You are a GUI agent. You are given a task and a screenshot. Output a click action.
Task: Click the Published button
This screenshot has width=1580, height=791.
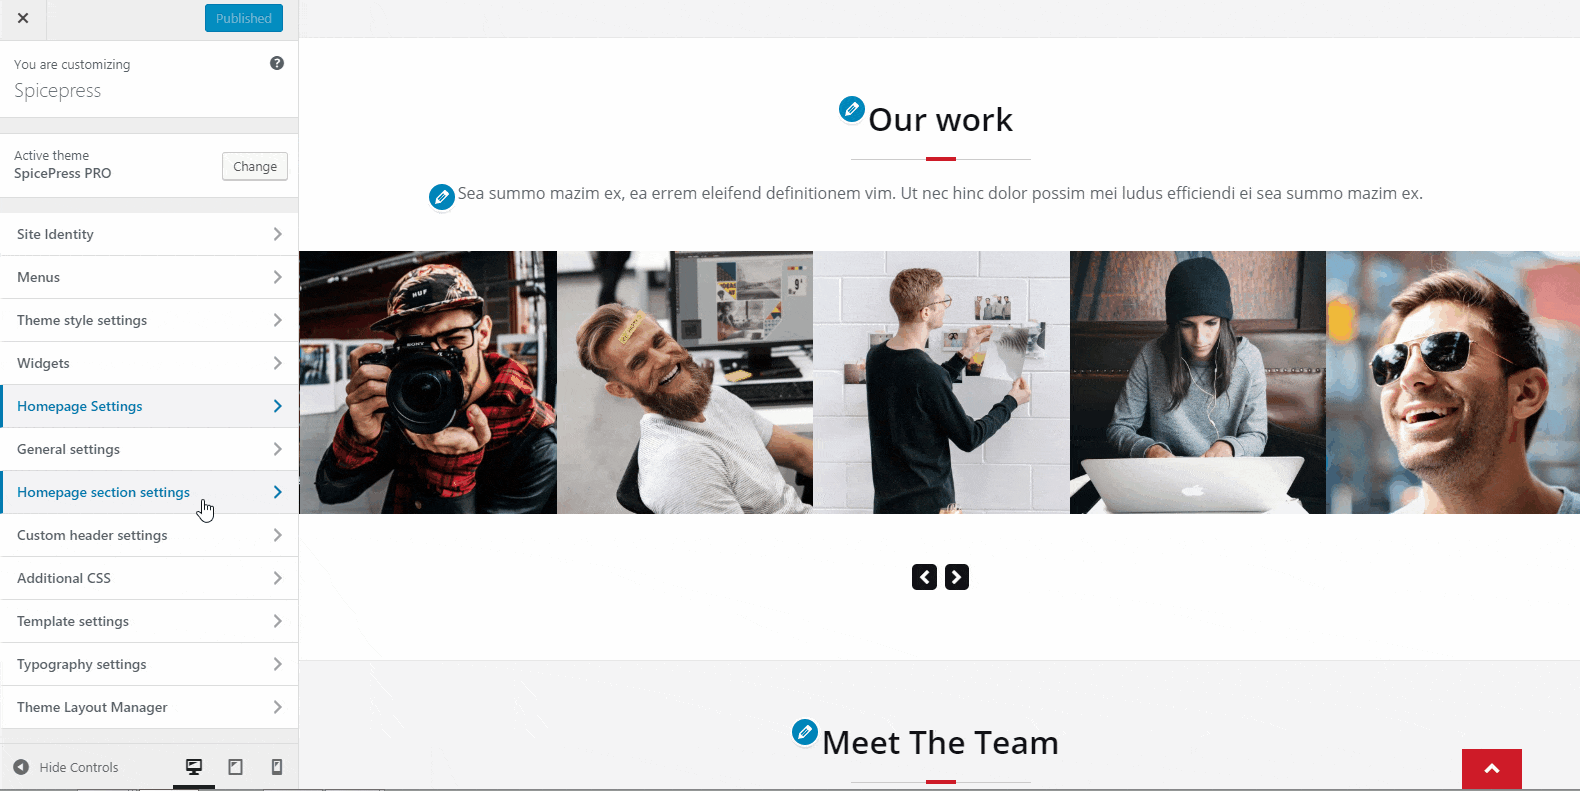[x=244, y=18]
